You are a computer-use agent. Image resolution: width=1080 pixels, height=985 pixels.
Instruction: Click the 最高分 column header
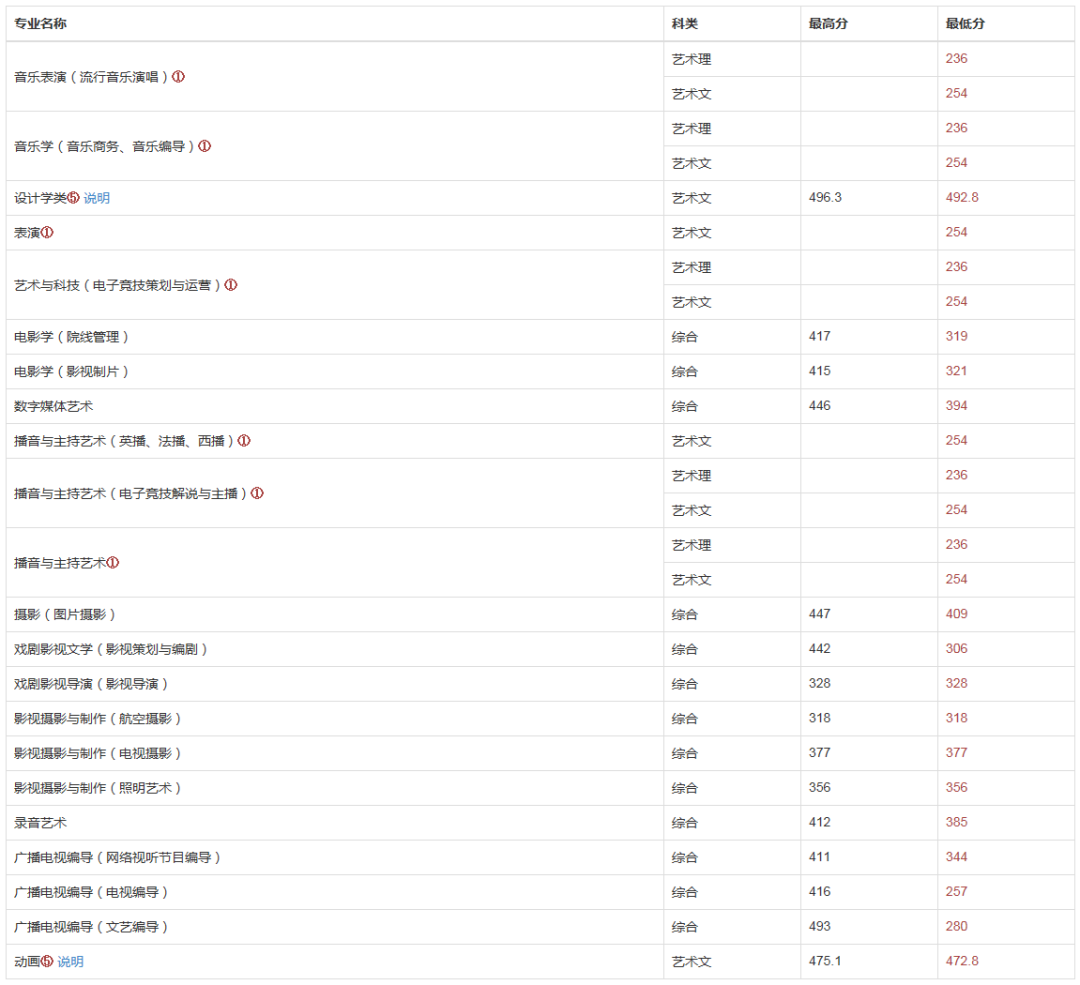[828, 23]
